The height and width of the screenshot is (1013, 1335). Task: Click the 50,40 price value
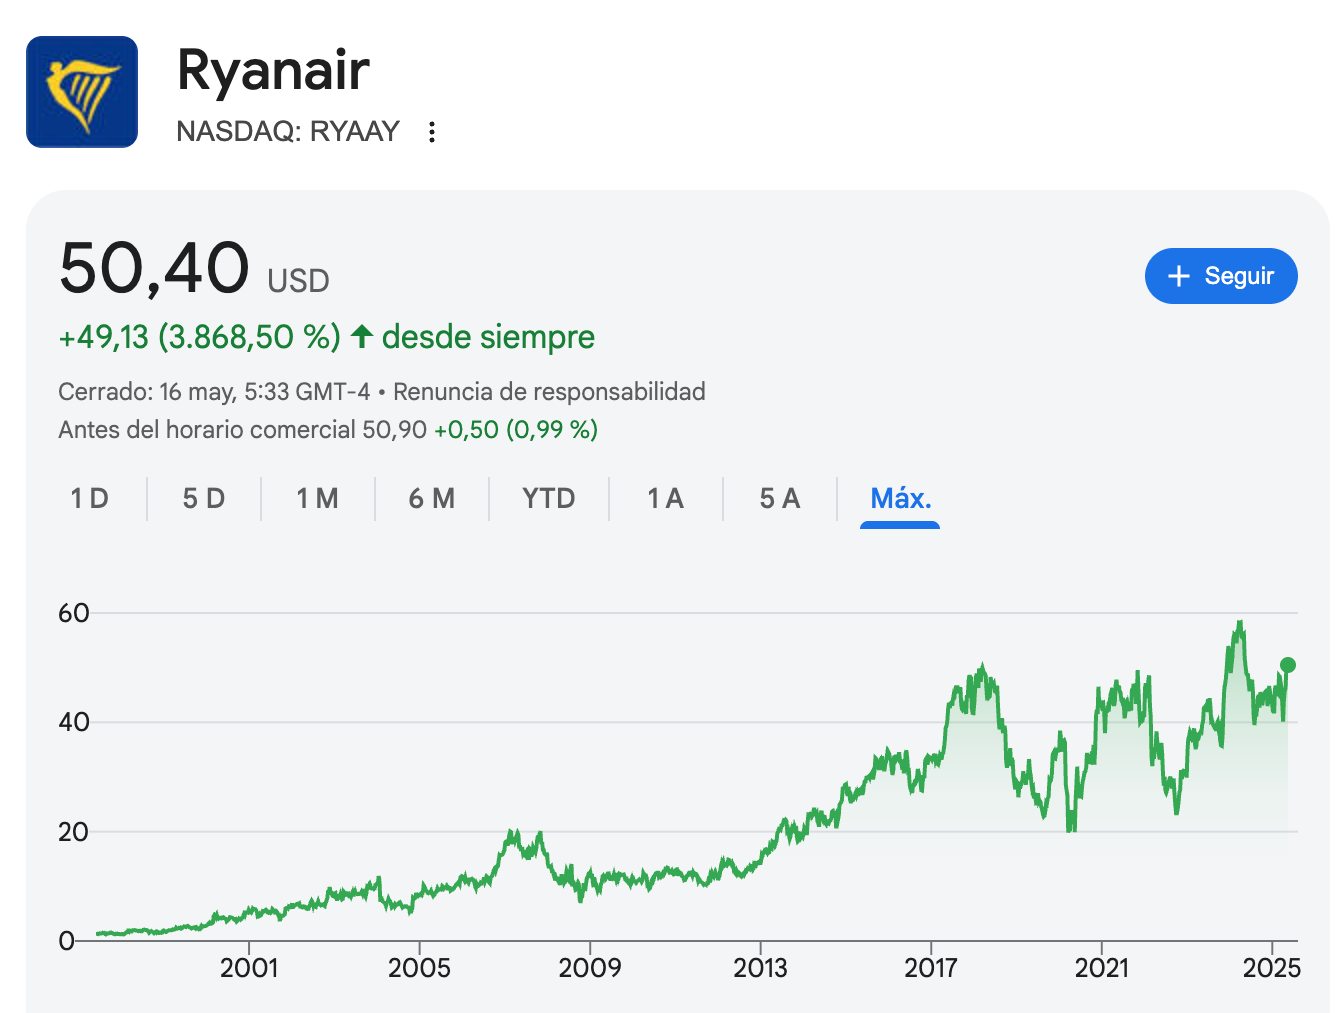(x=154, y=268)
